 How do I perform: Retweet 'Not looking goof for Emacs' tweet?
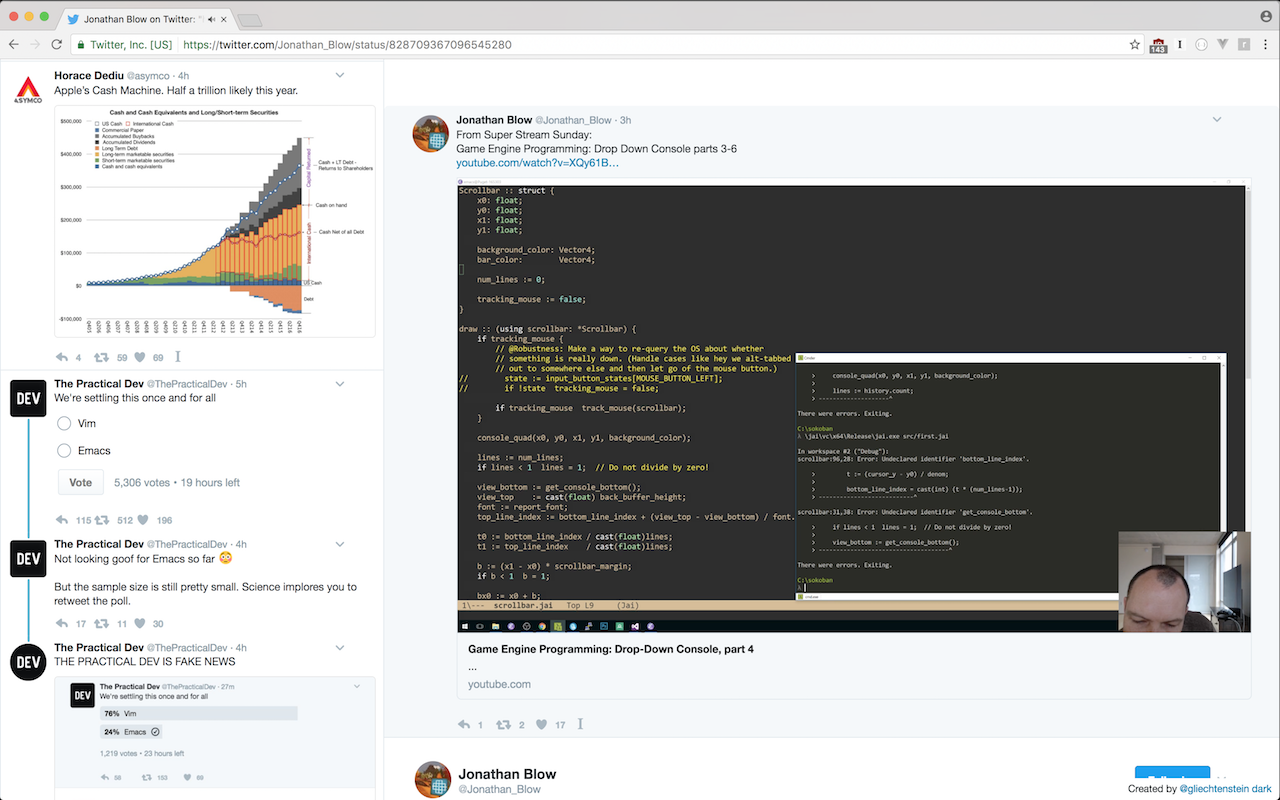(x=101, y=624)
